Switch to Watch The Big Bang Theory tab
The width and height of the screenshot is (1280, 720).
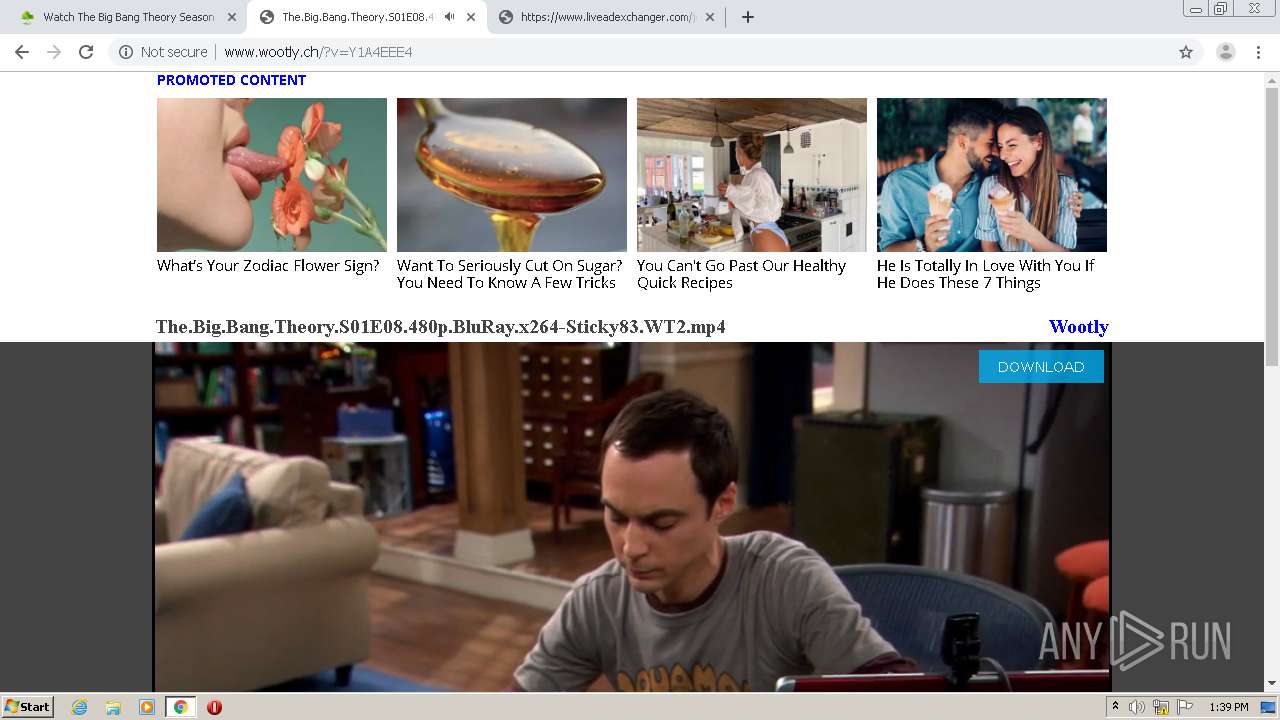128,17
